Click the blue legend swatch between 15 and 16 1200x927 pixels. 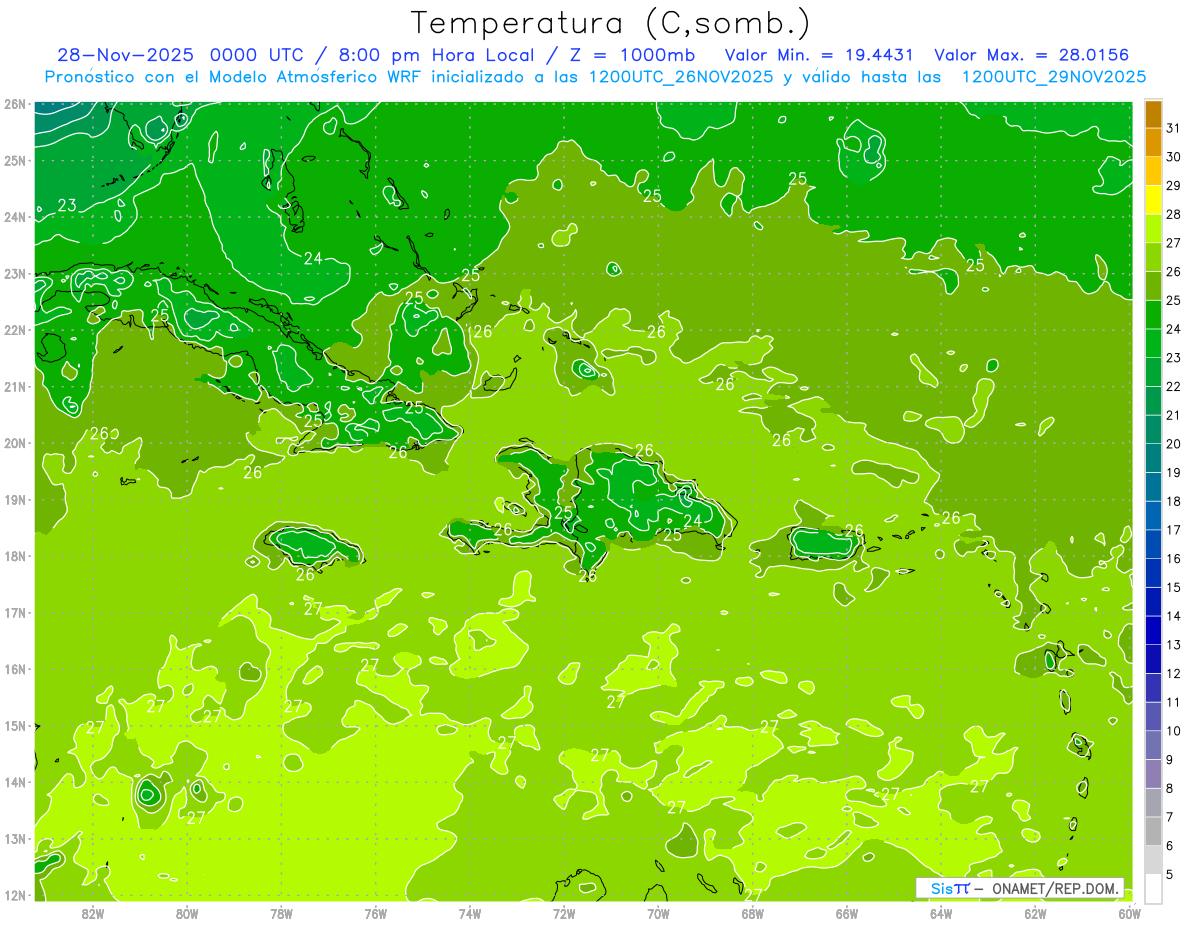pyautogui.click(x=1154, y=574)
